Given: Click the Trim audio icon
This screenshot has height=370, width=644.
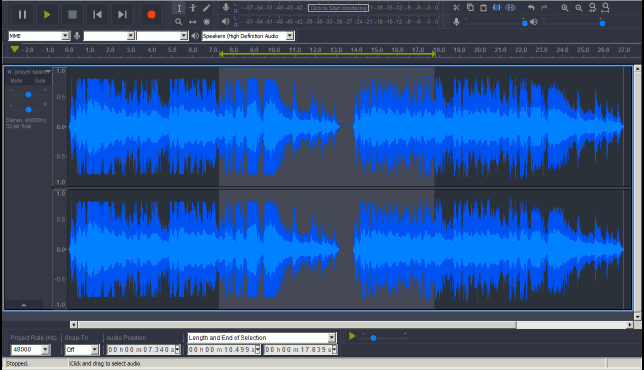Looking at the screenshot, I should (x=497, y=8).
